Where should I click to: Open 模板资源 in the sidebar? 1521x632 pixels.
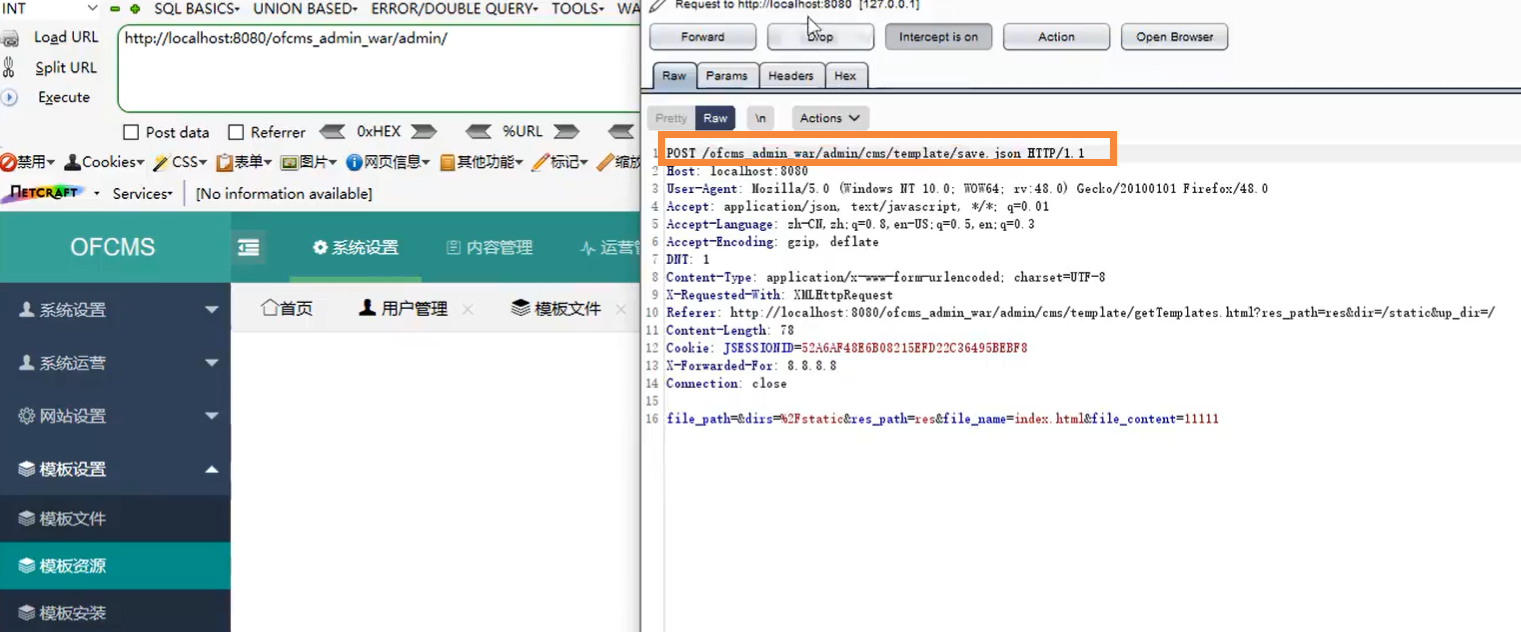[115, 566]
